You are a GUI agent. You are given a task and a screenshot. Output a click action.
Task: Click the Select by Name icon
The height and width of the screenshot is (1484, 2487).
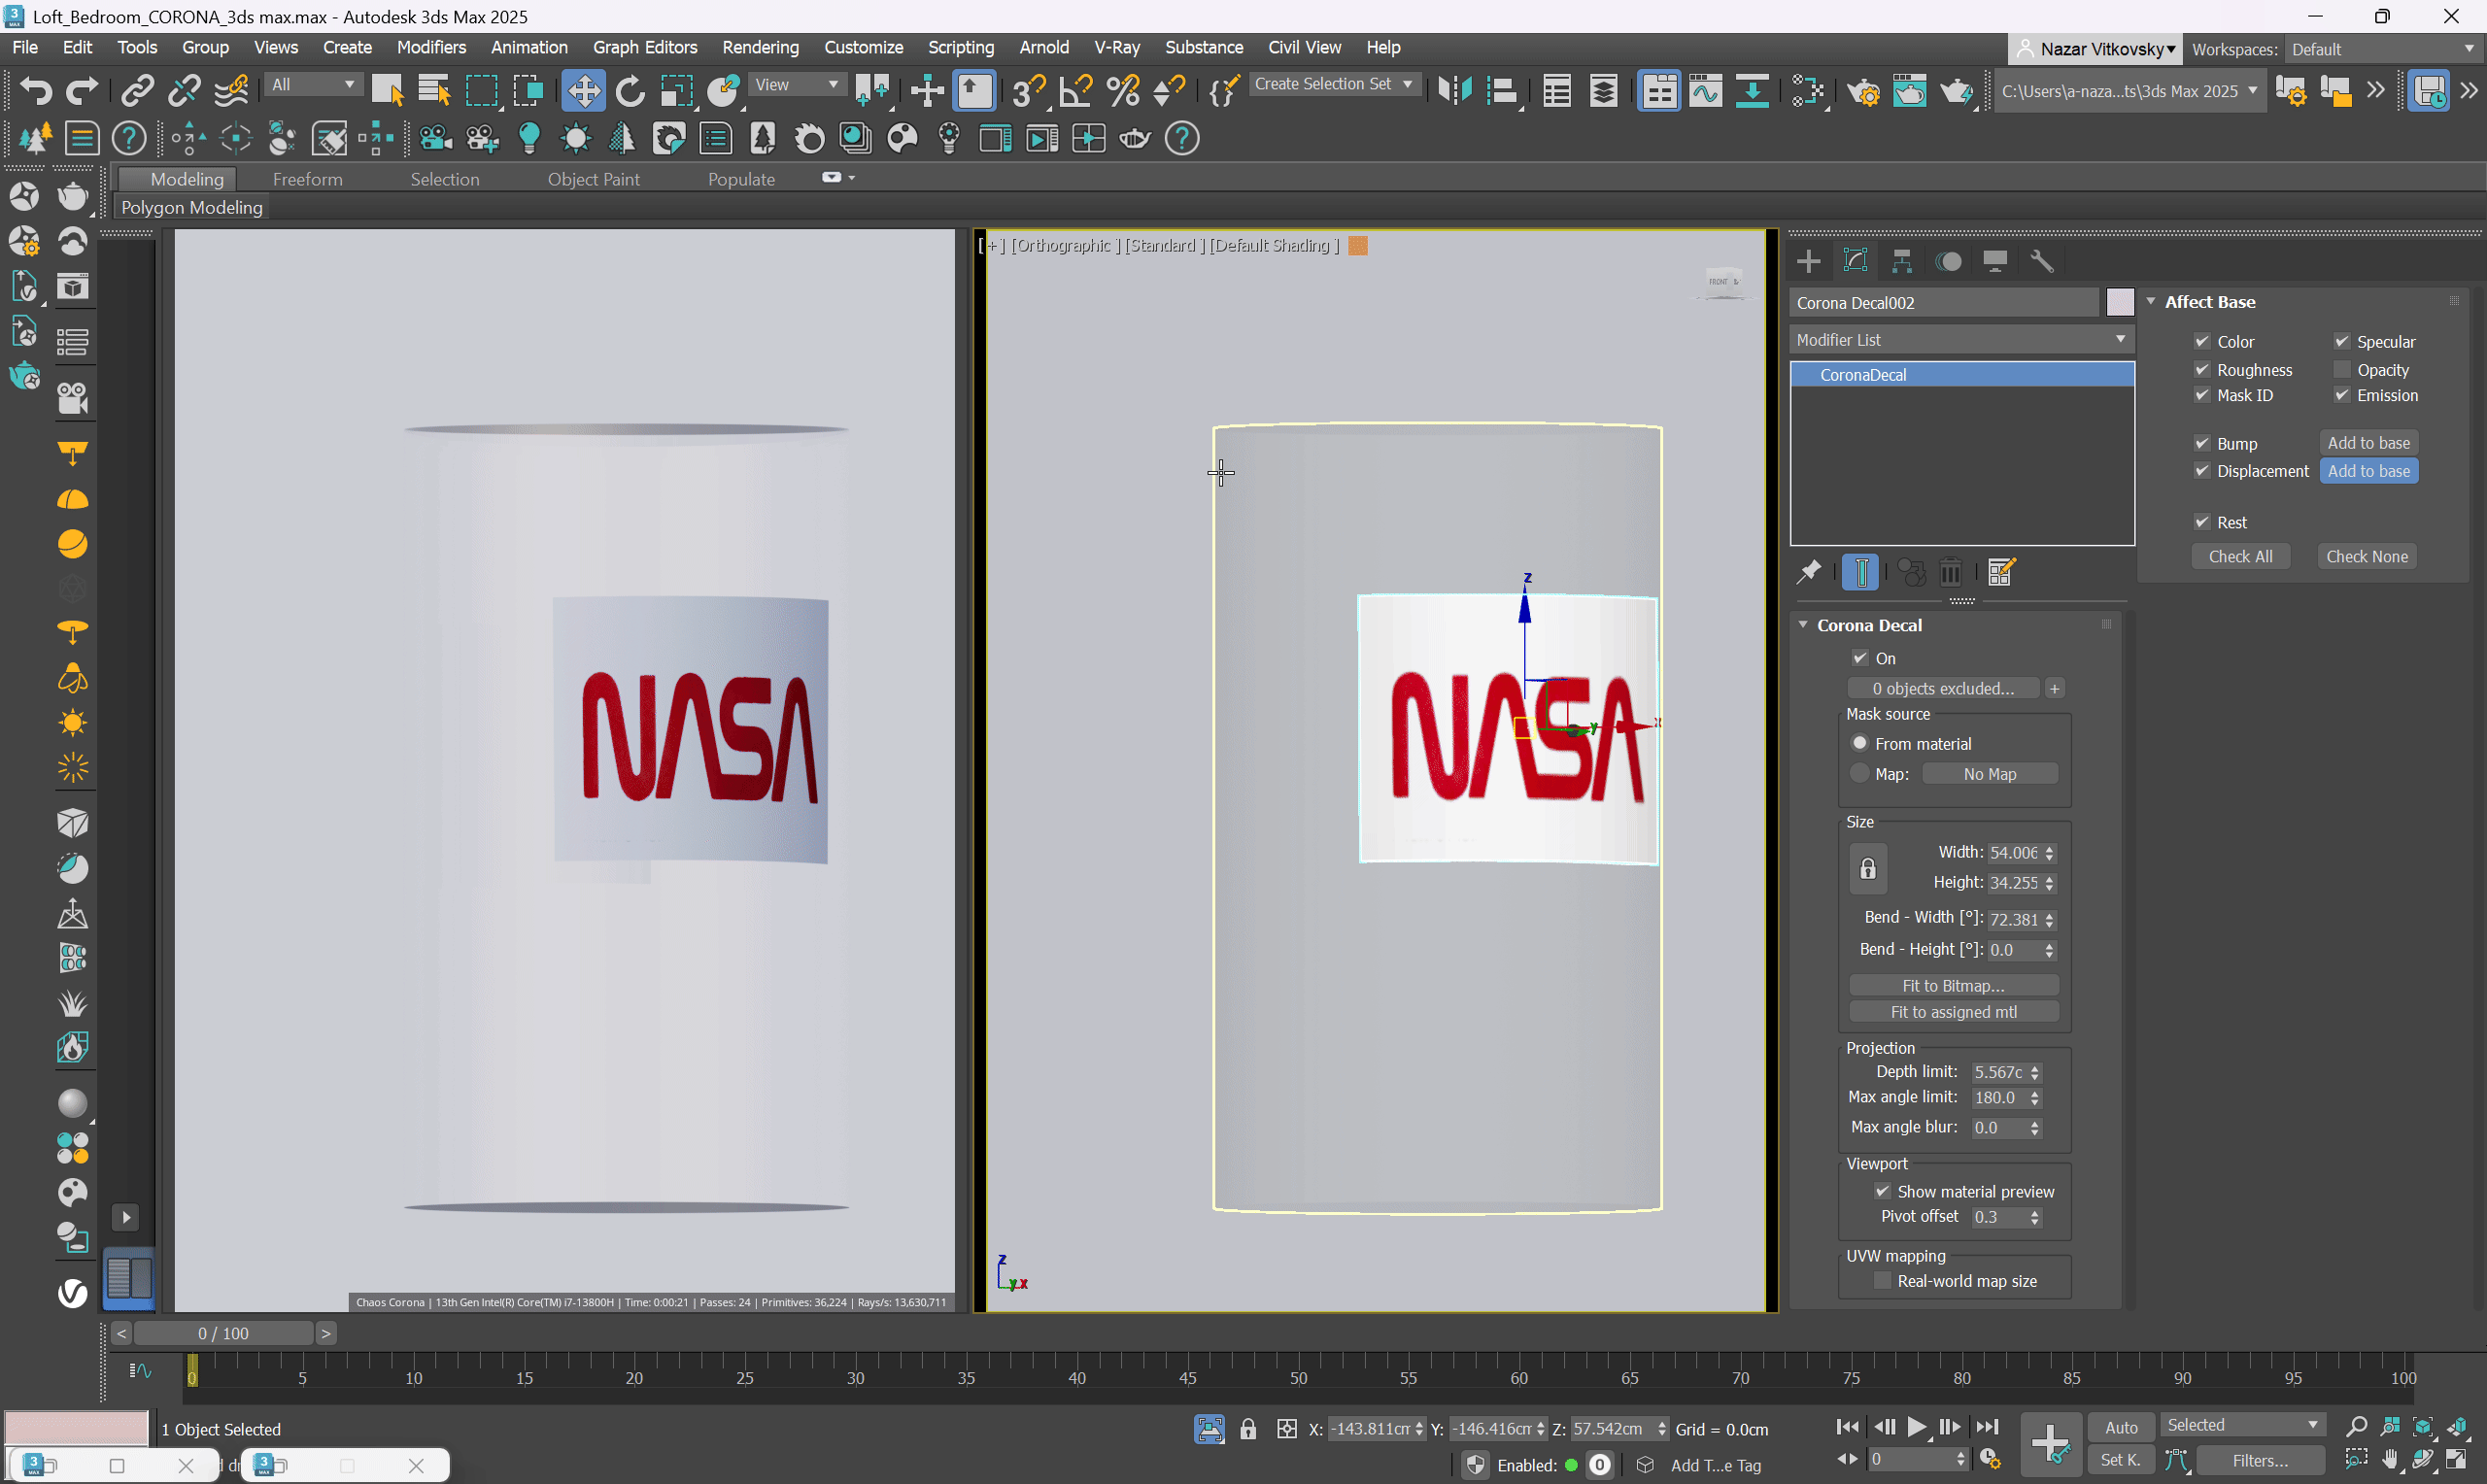point(434,91)
